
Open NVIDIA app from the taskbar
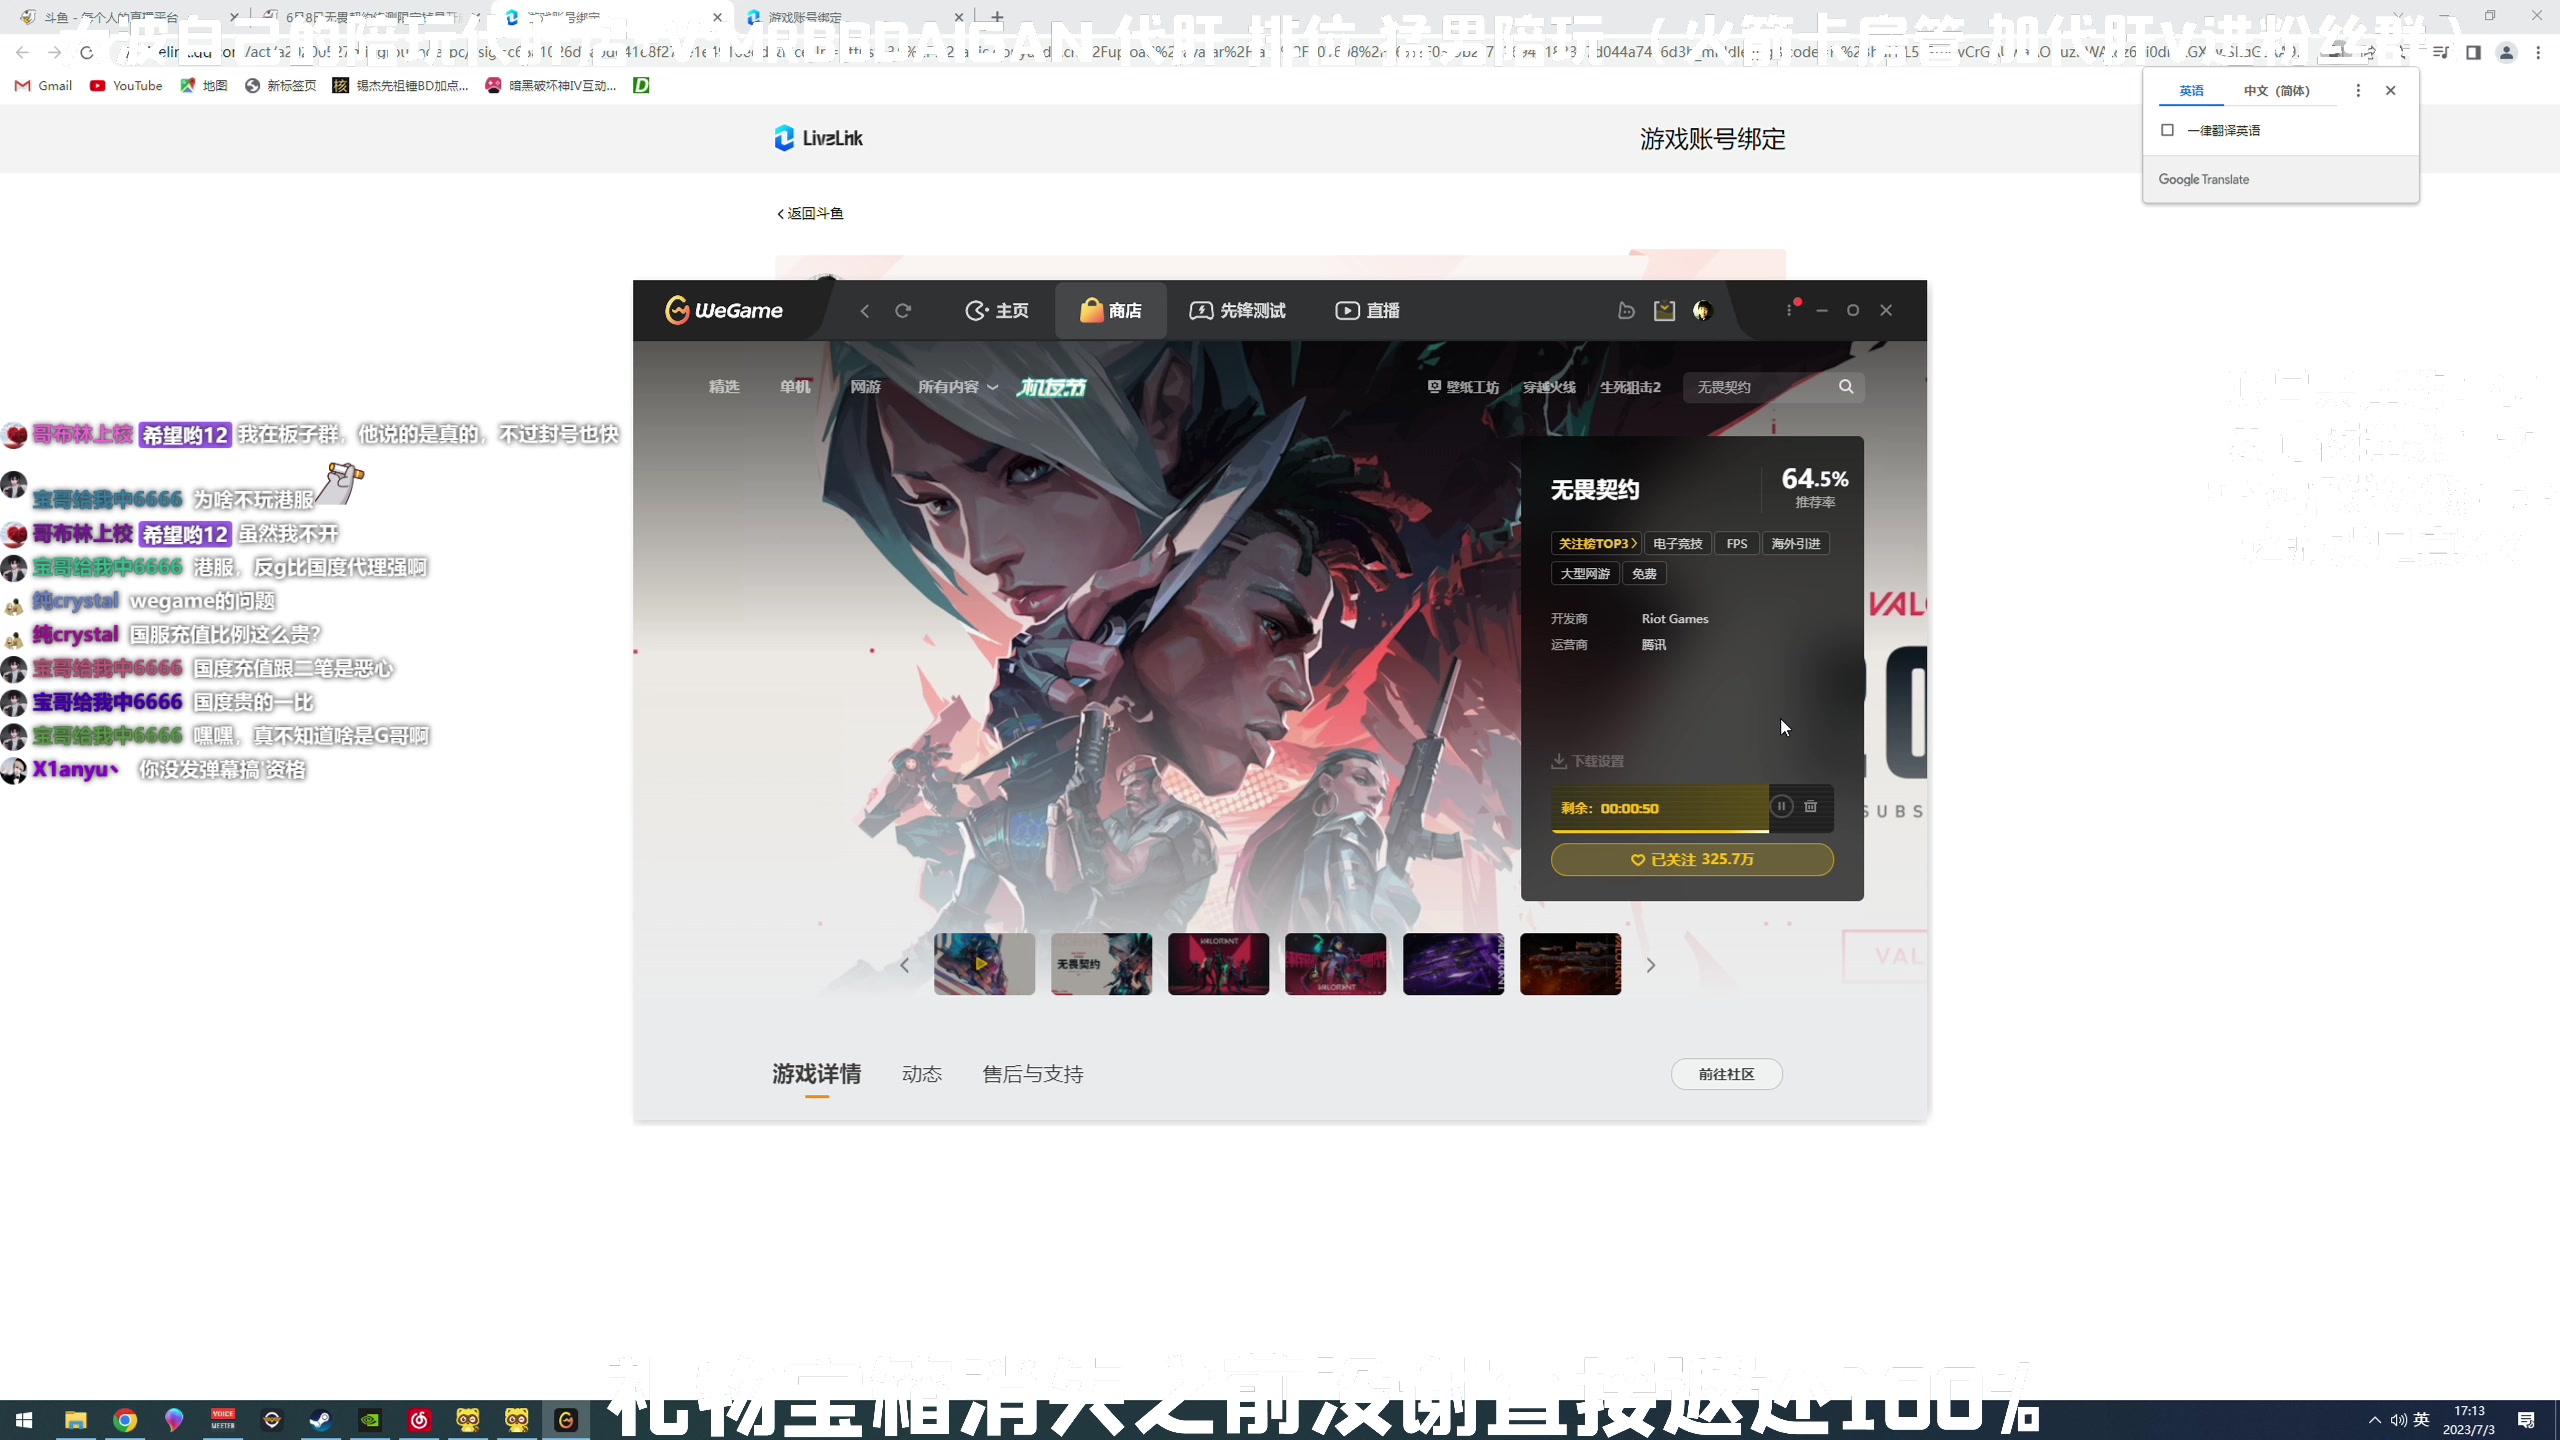[370, 1420]
